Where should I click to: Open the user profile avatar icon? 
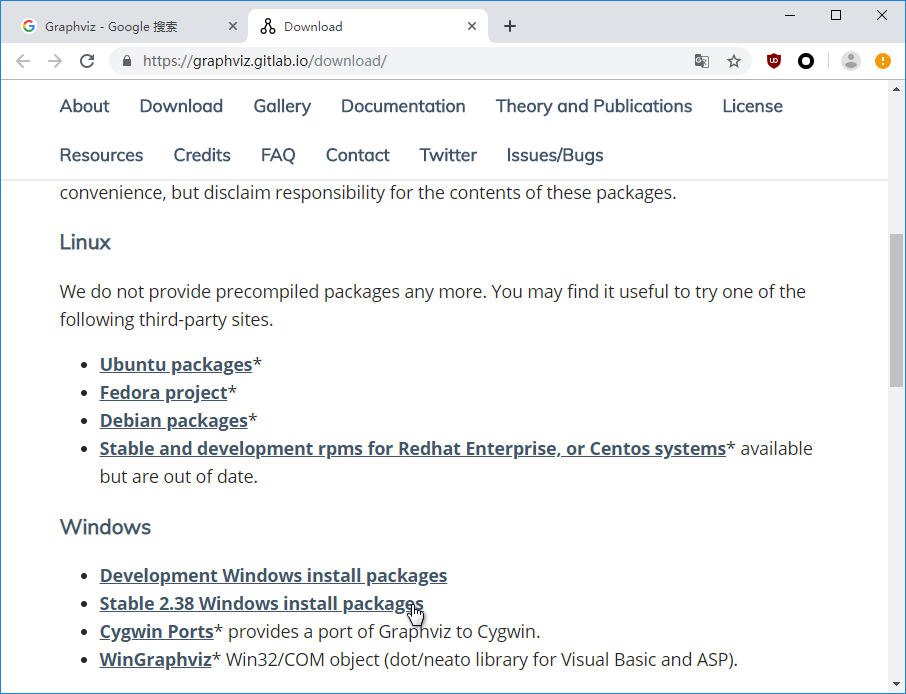click(x=851, y=61)
